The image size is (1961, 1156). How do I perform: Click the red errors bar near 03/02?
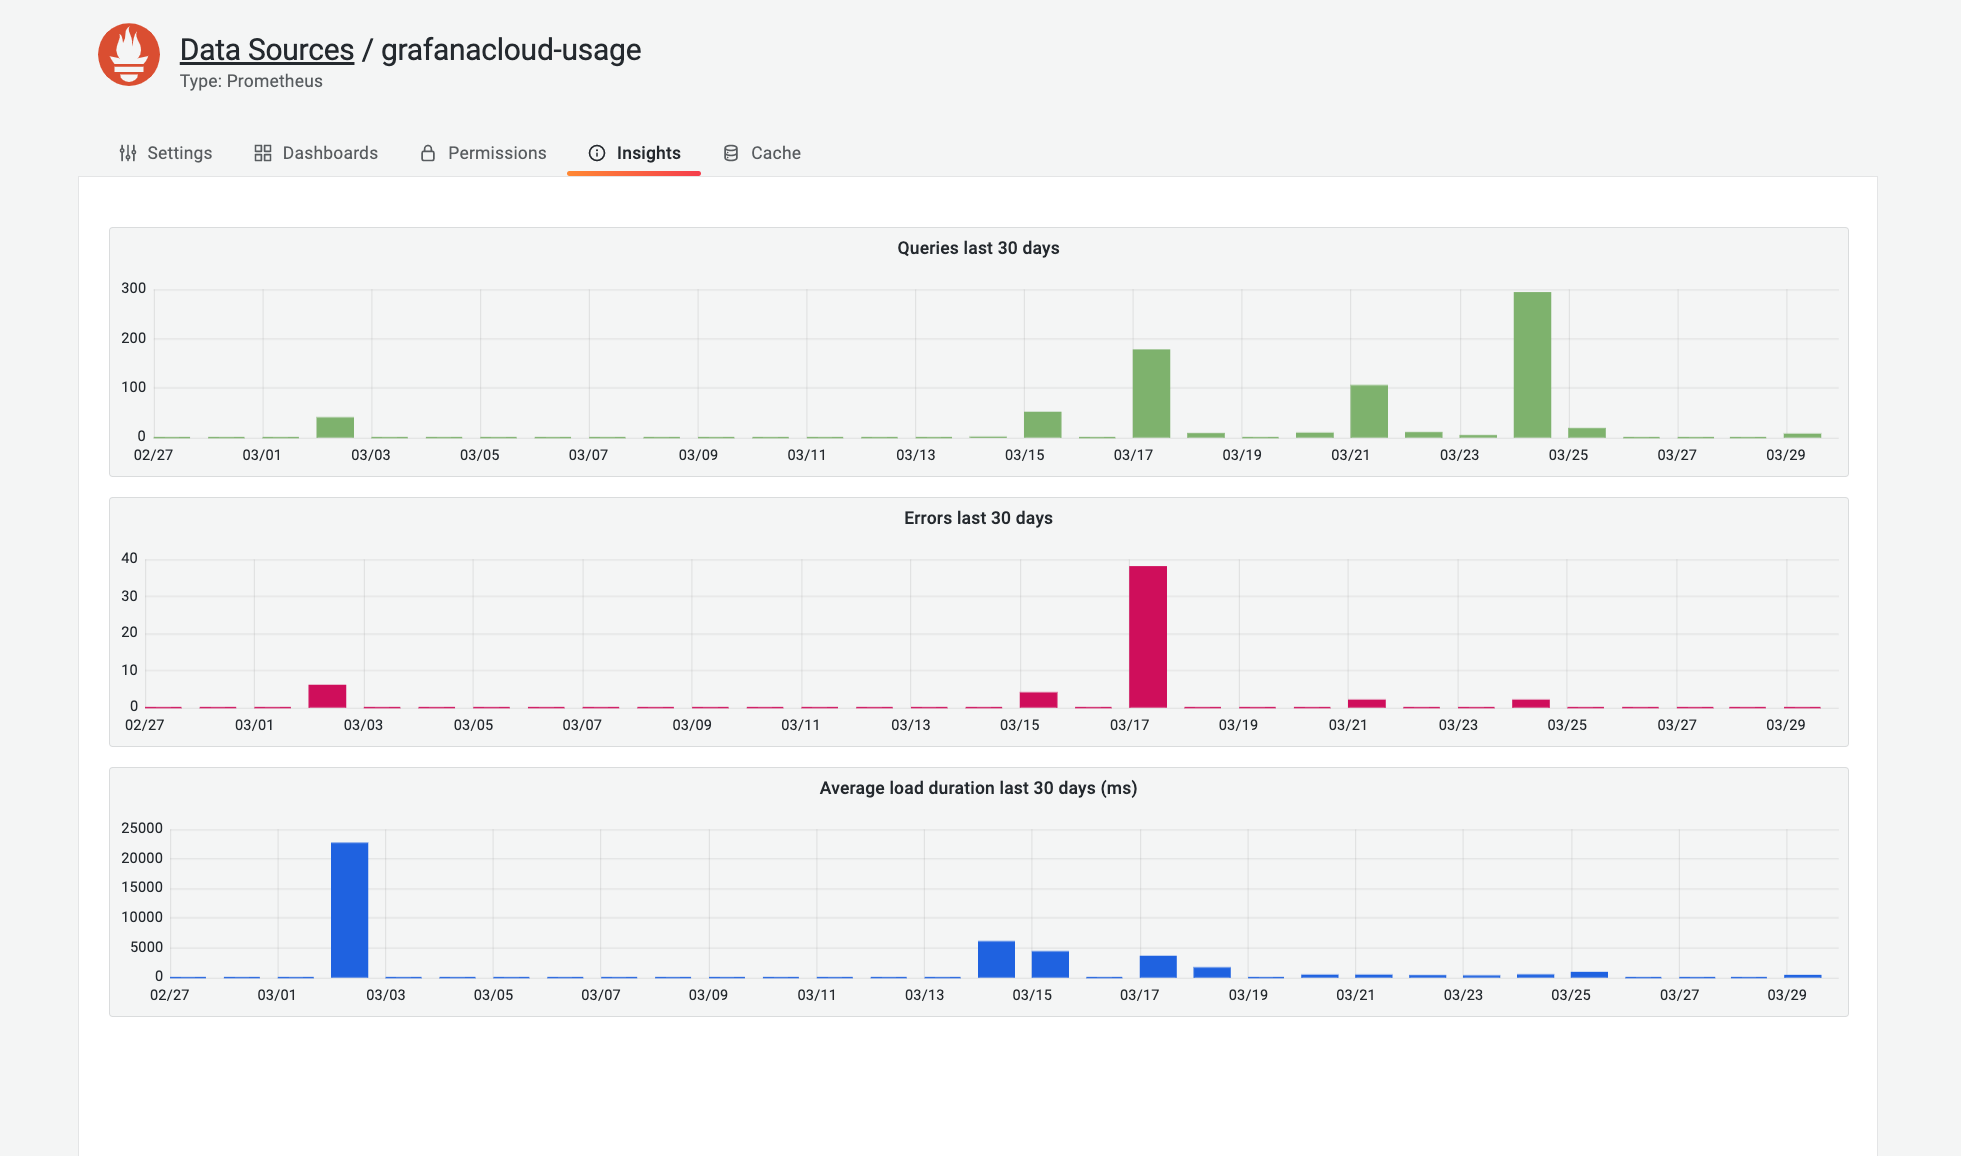(327, 696)
